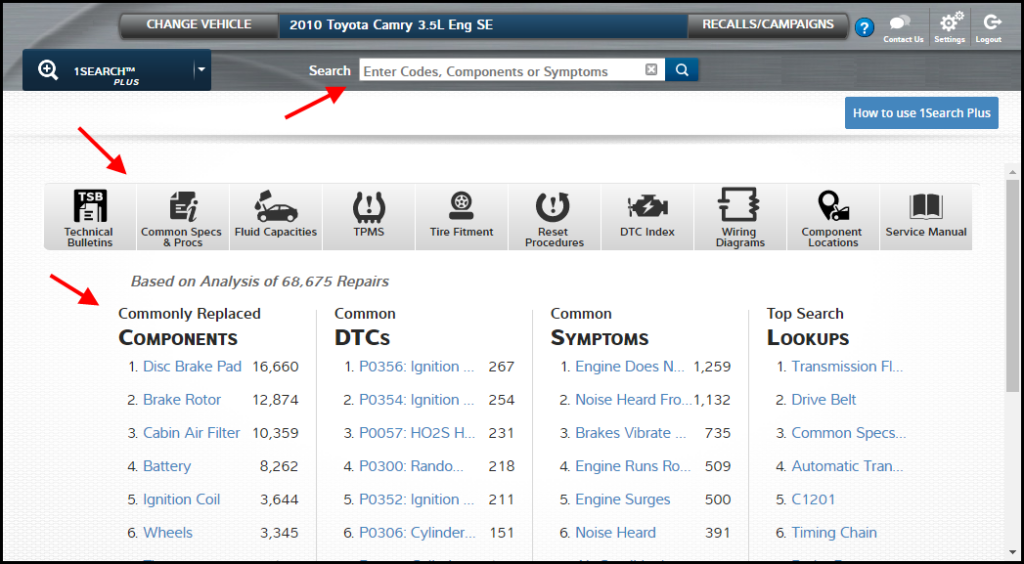Screen dimensions: 1024x564
Task: Click the Change Vehicle button
Action: (198, 25)
